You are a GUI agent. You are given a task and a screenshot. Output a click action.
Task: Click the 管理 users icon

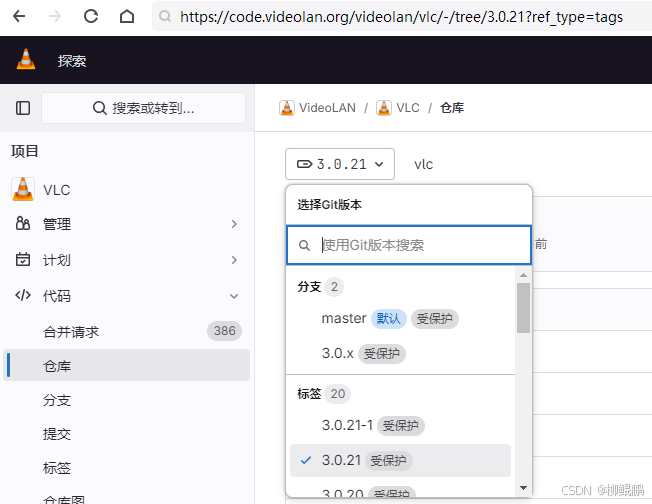point(23,224)
